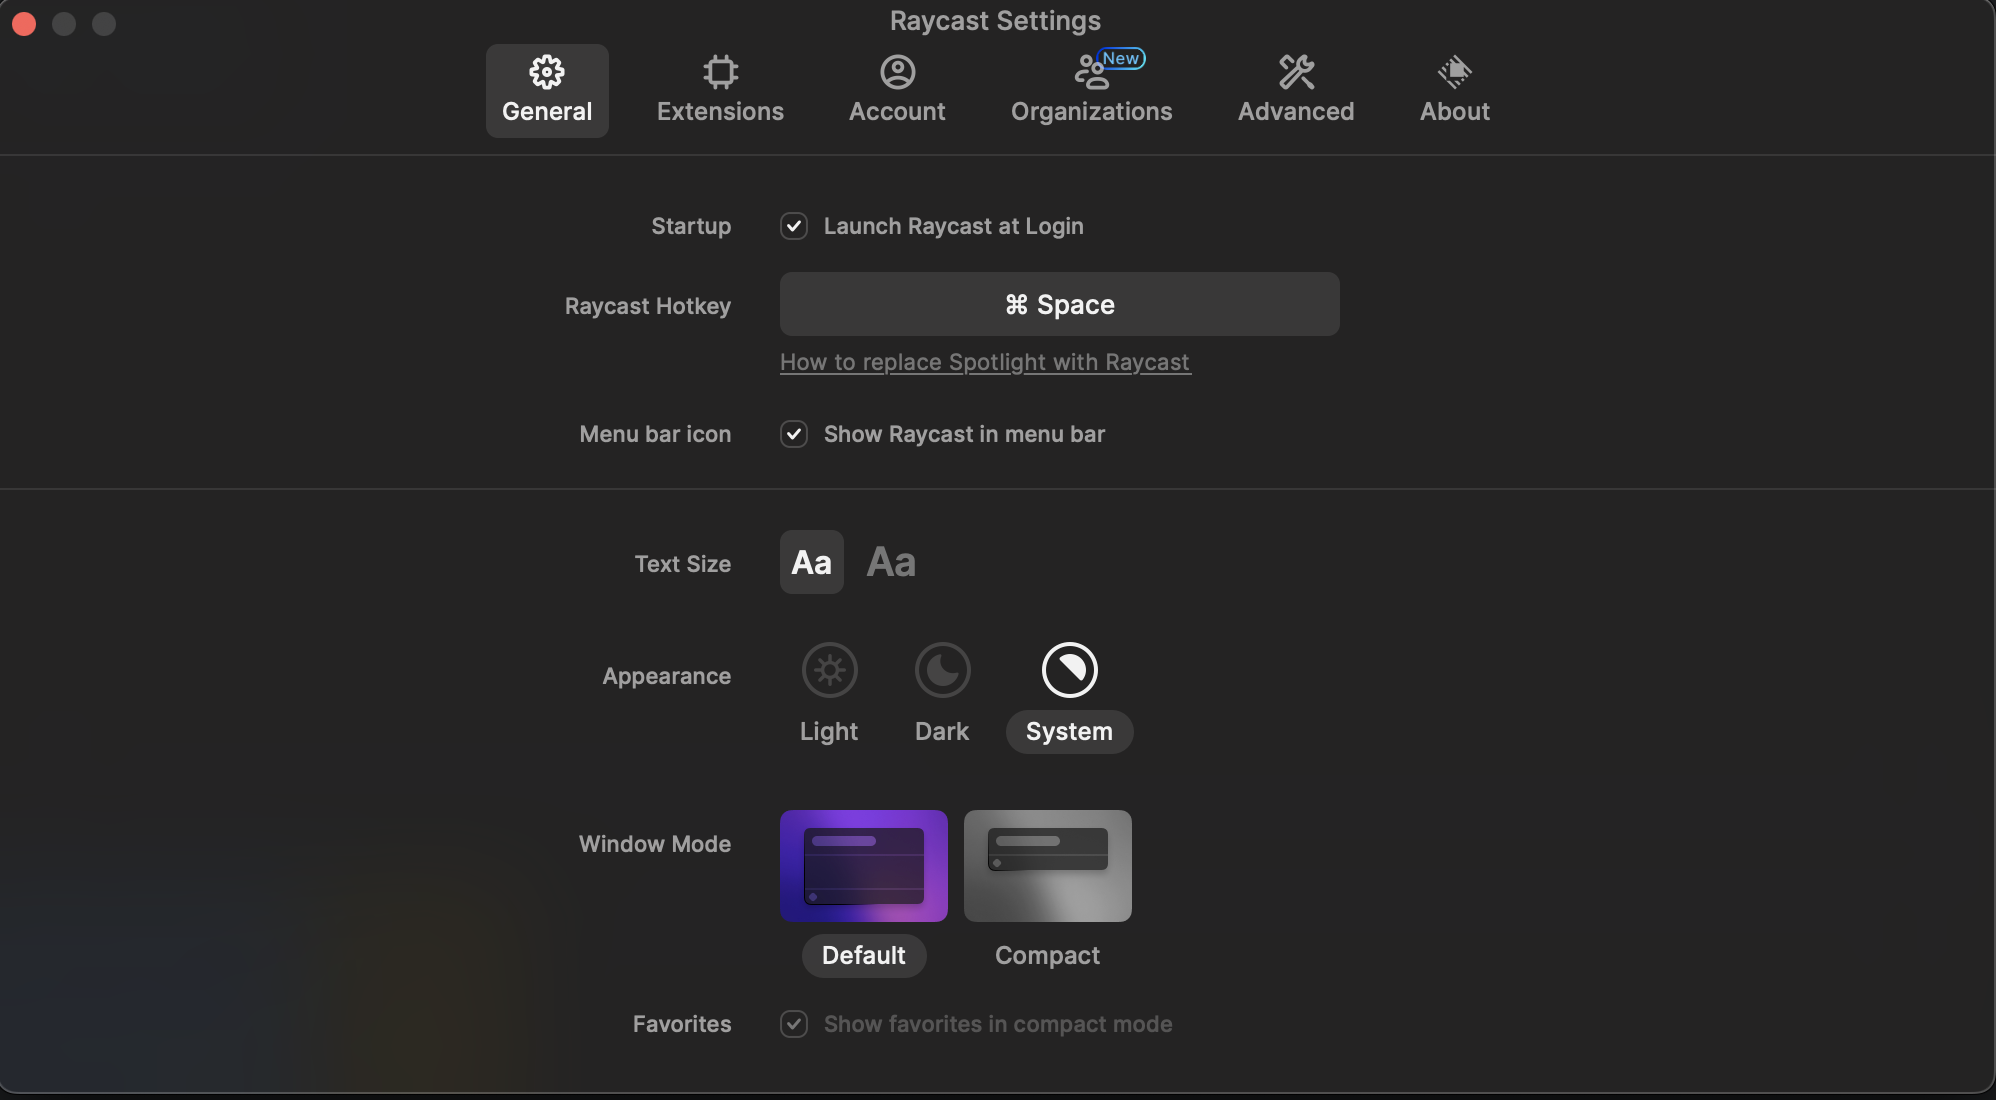Image resolution: width=1996 pixels, height=1100 pixels.
Task: Open the Account tab
Action: [897, 90]
